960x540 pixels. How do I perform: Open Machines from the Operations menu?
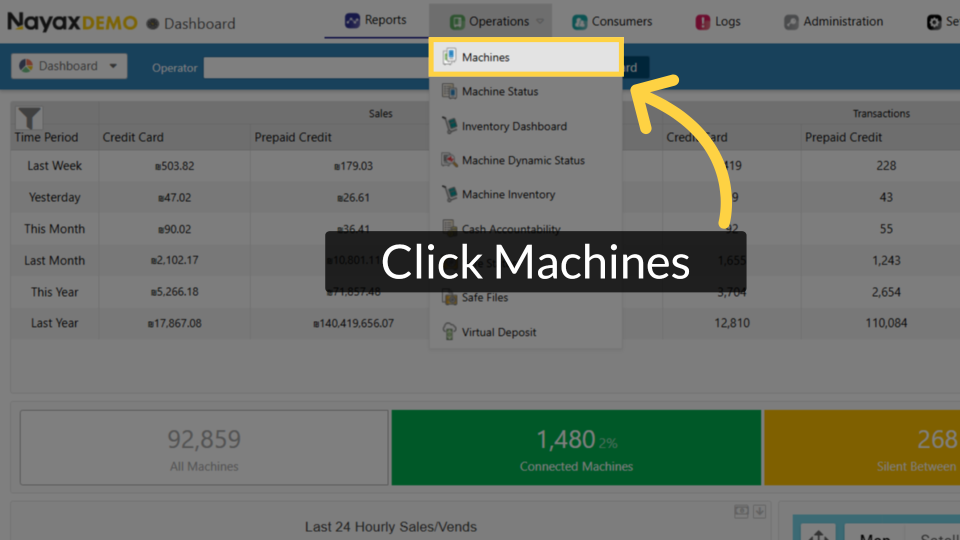coord(526,57)
